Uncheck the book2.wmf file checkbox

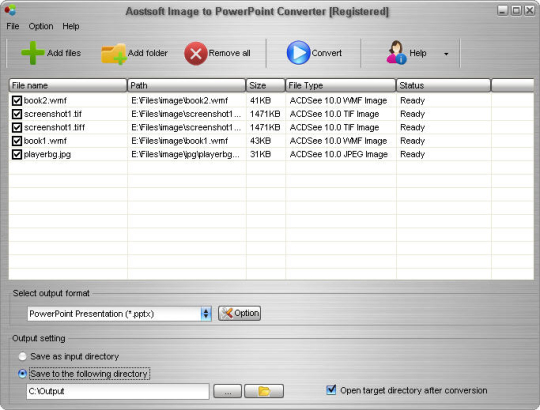click(x=17, y=101)
